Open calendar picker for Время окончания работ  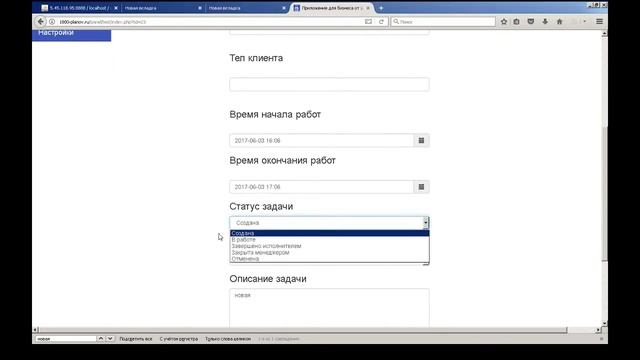(x=421, y=187)
